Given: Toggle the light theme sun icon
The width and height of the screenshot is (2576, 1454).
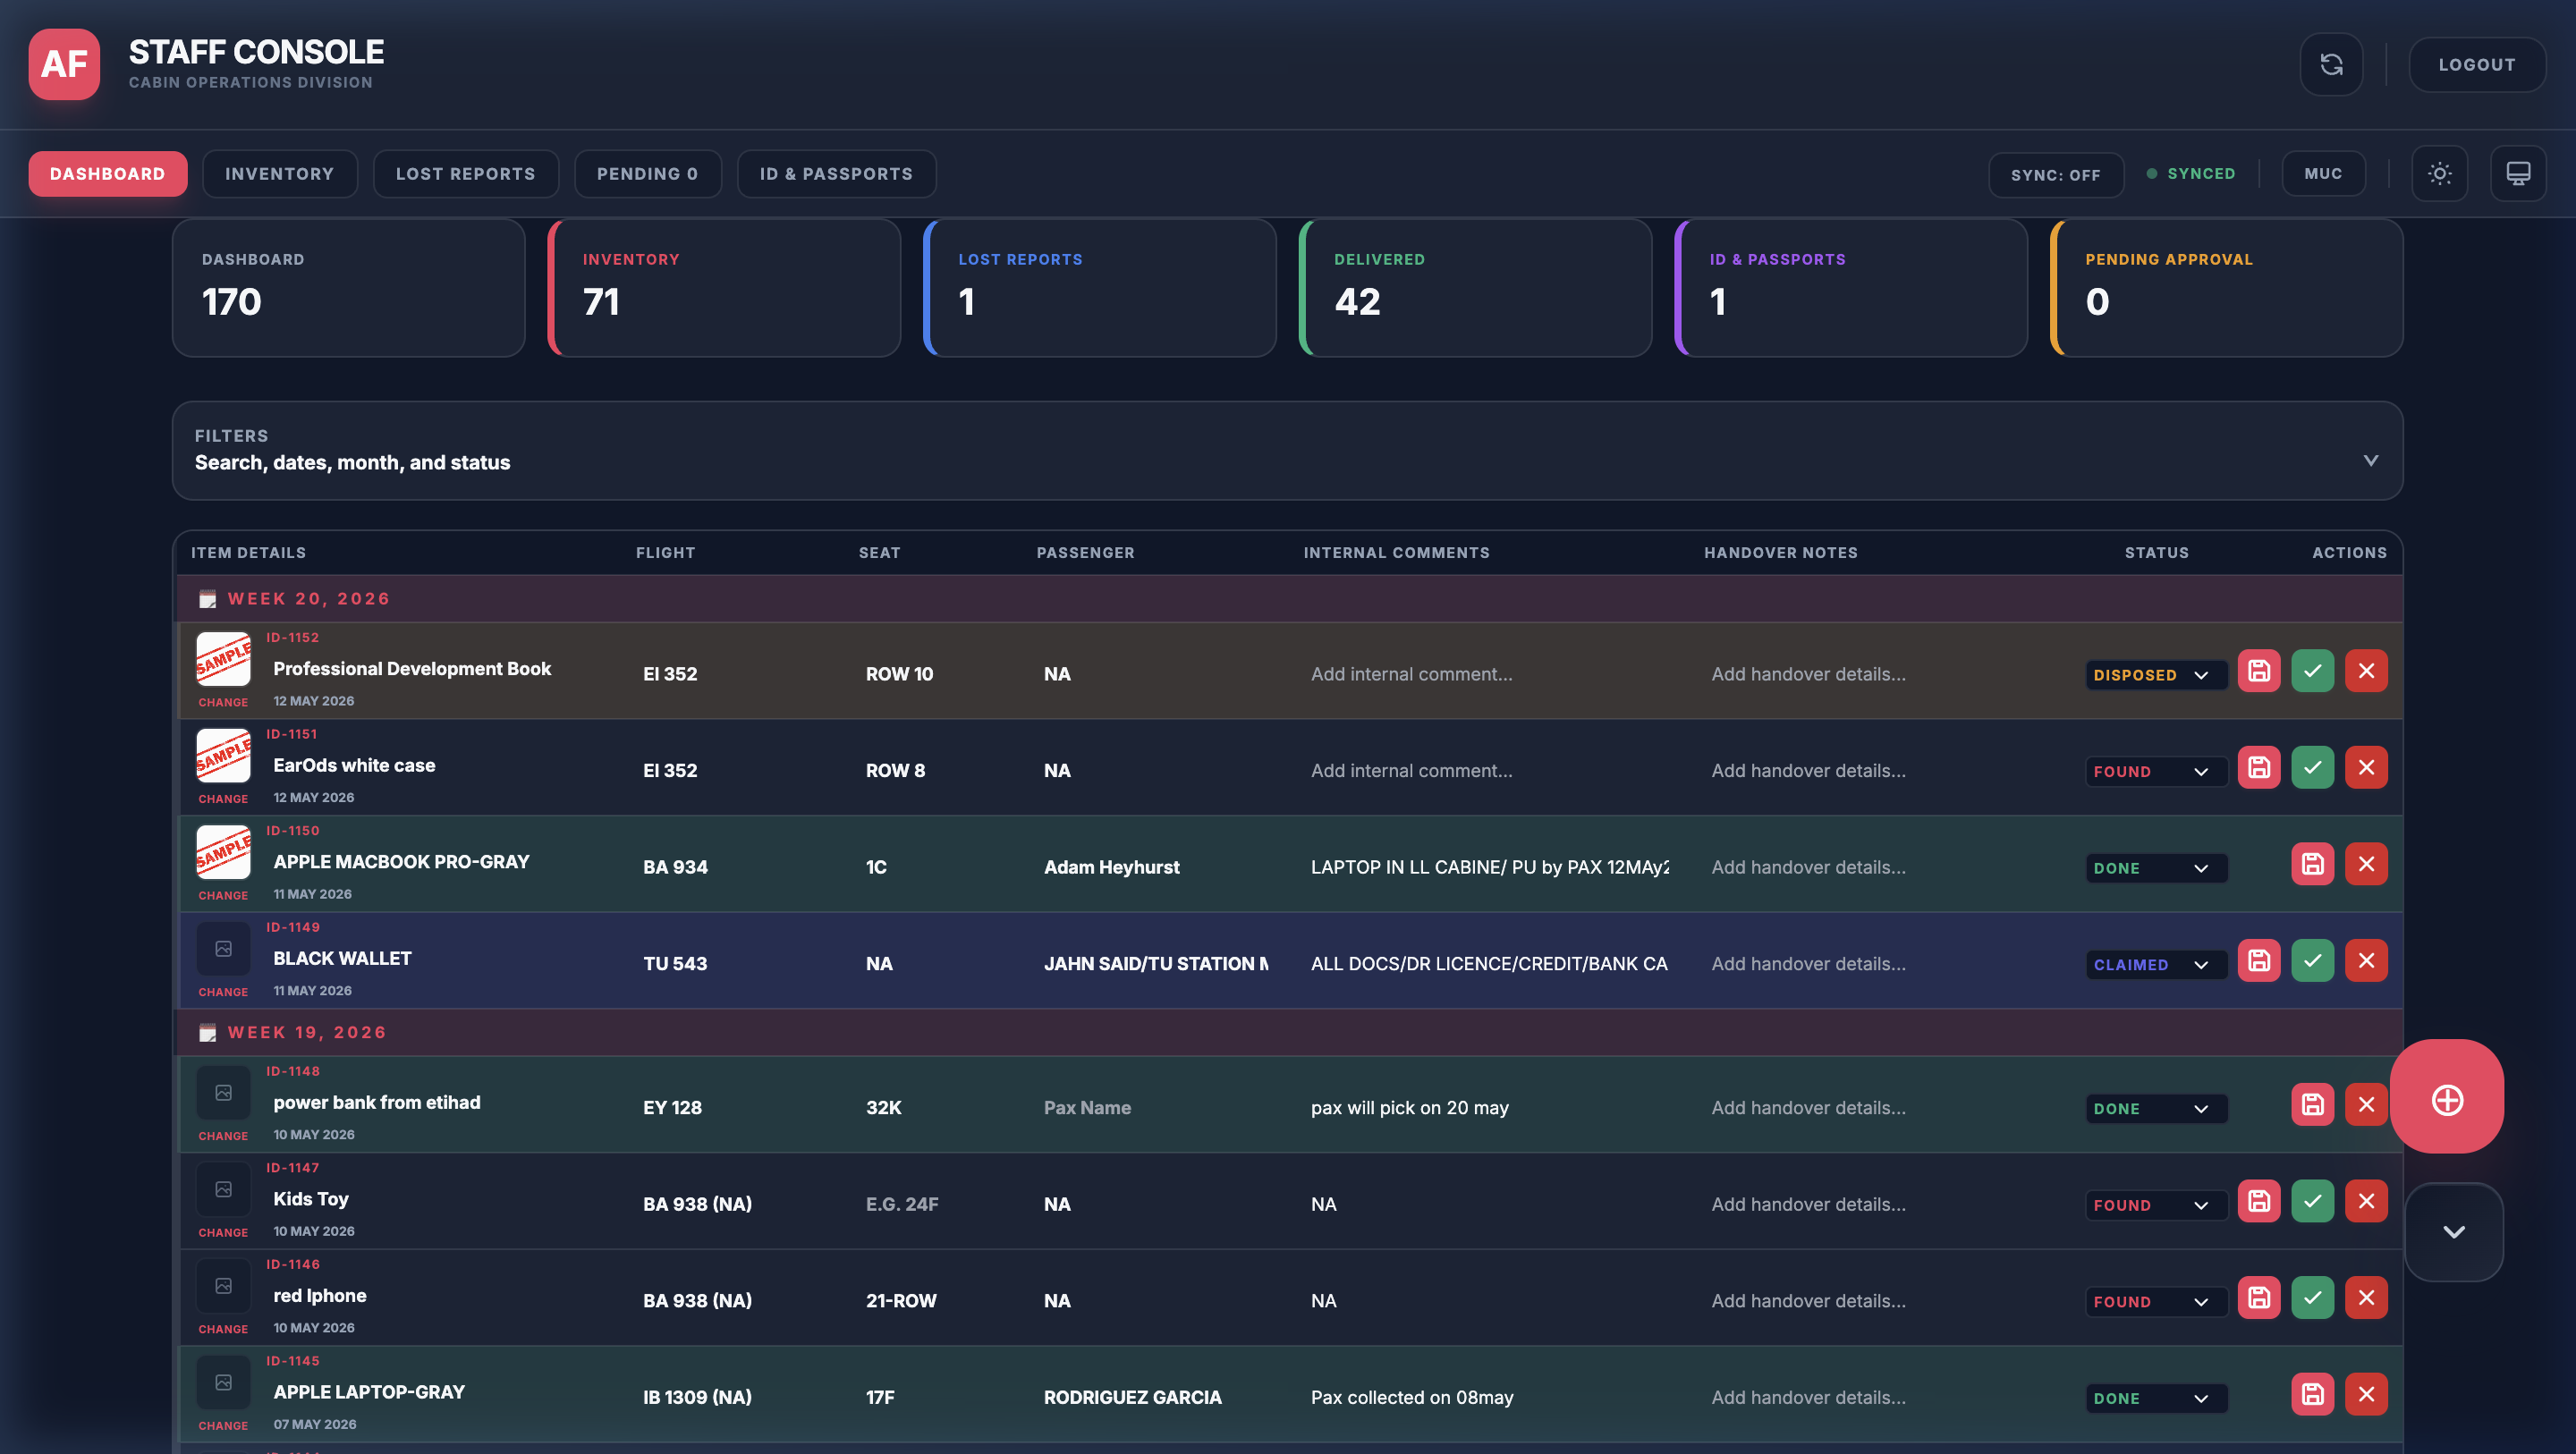Looking at the screenshot, I should [2439, 174].
